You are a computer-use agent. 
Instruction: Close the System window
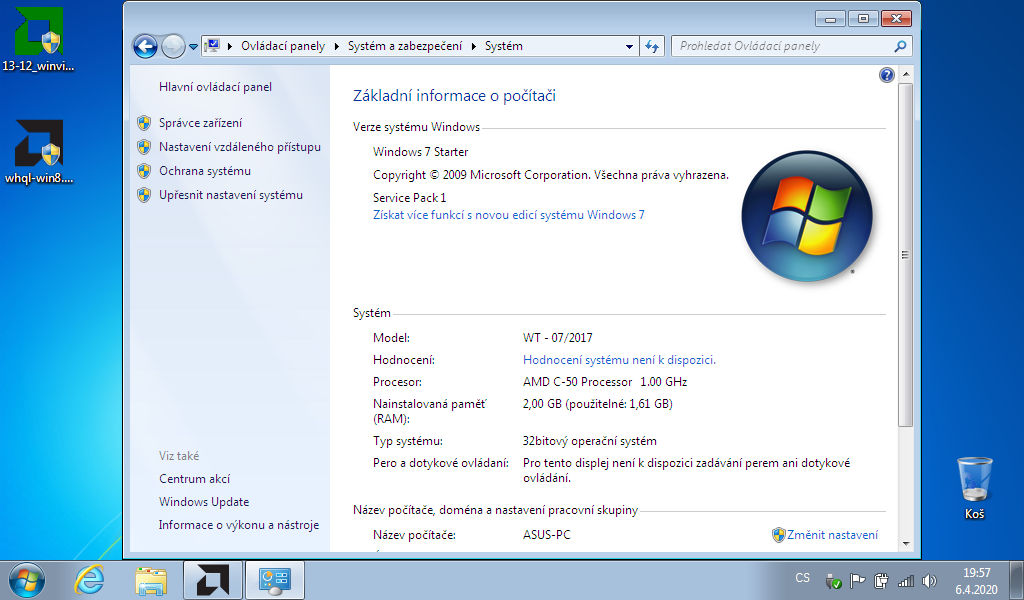(896, 18)
